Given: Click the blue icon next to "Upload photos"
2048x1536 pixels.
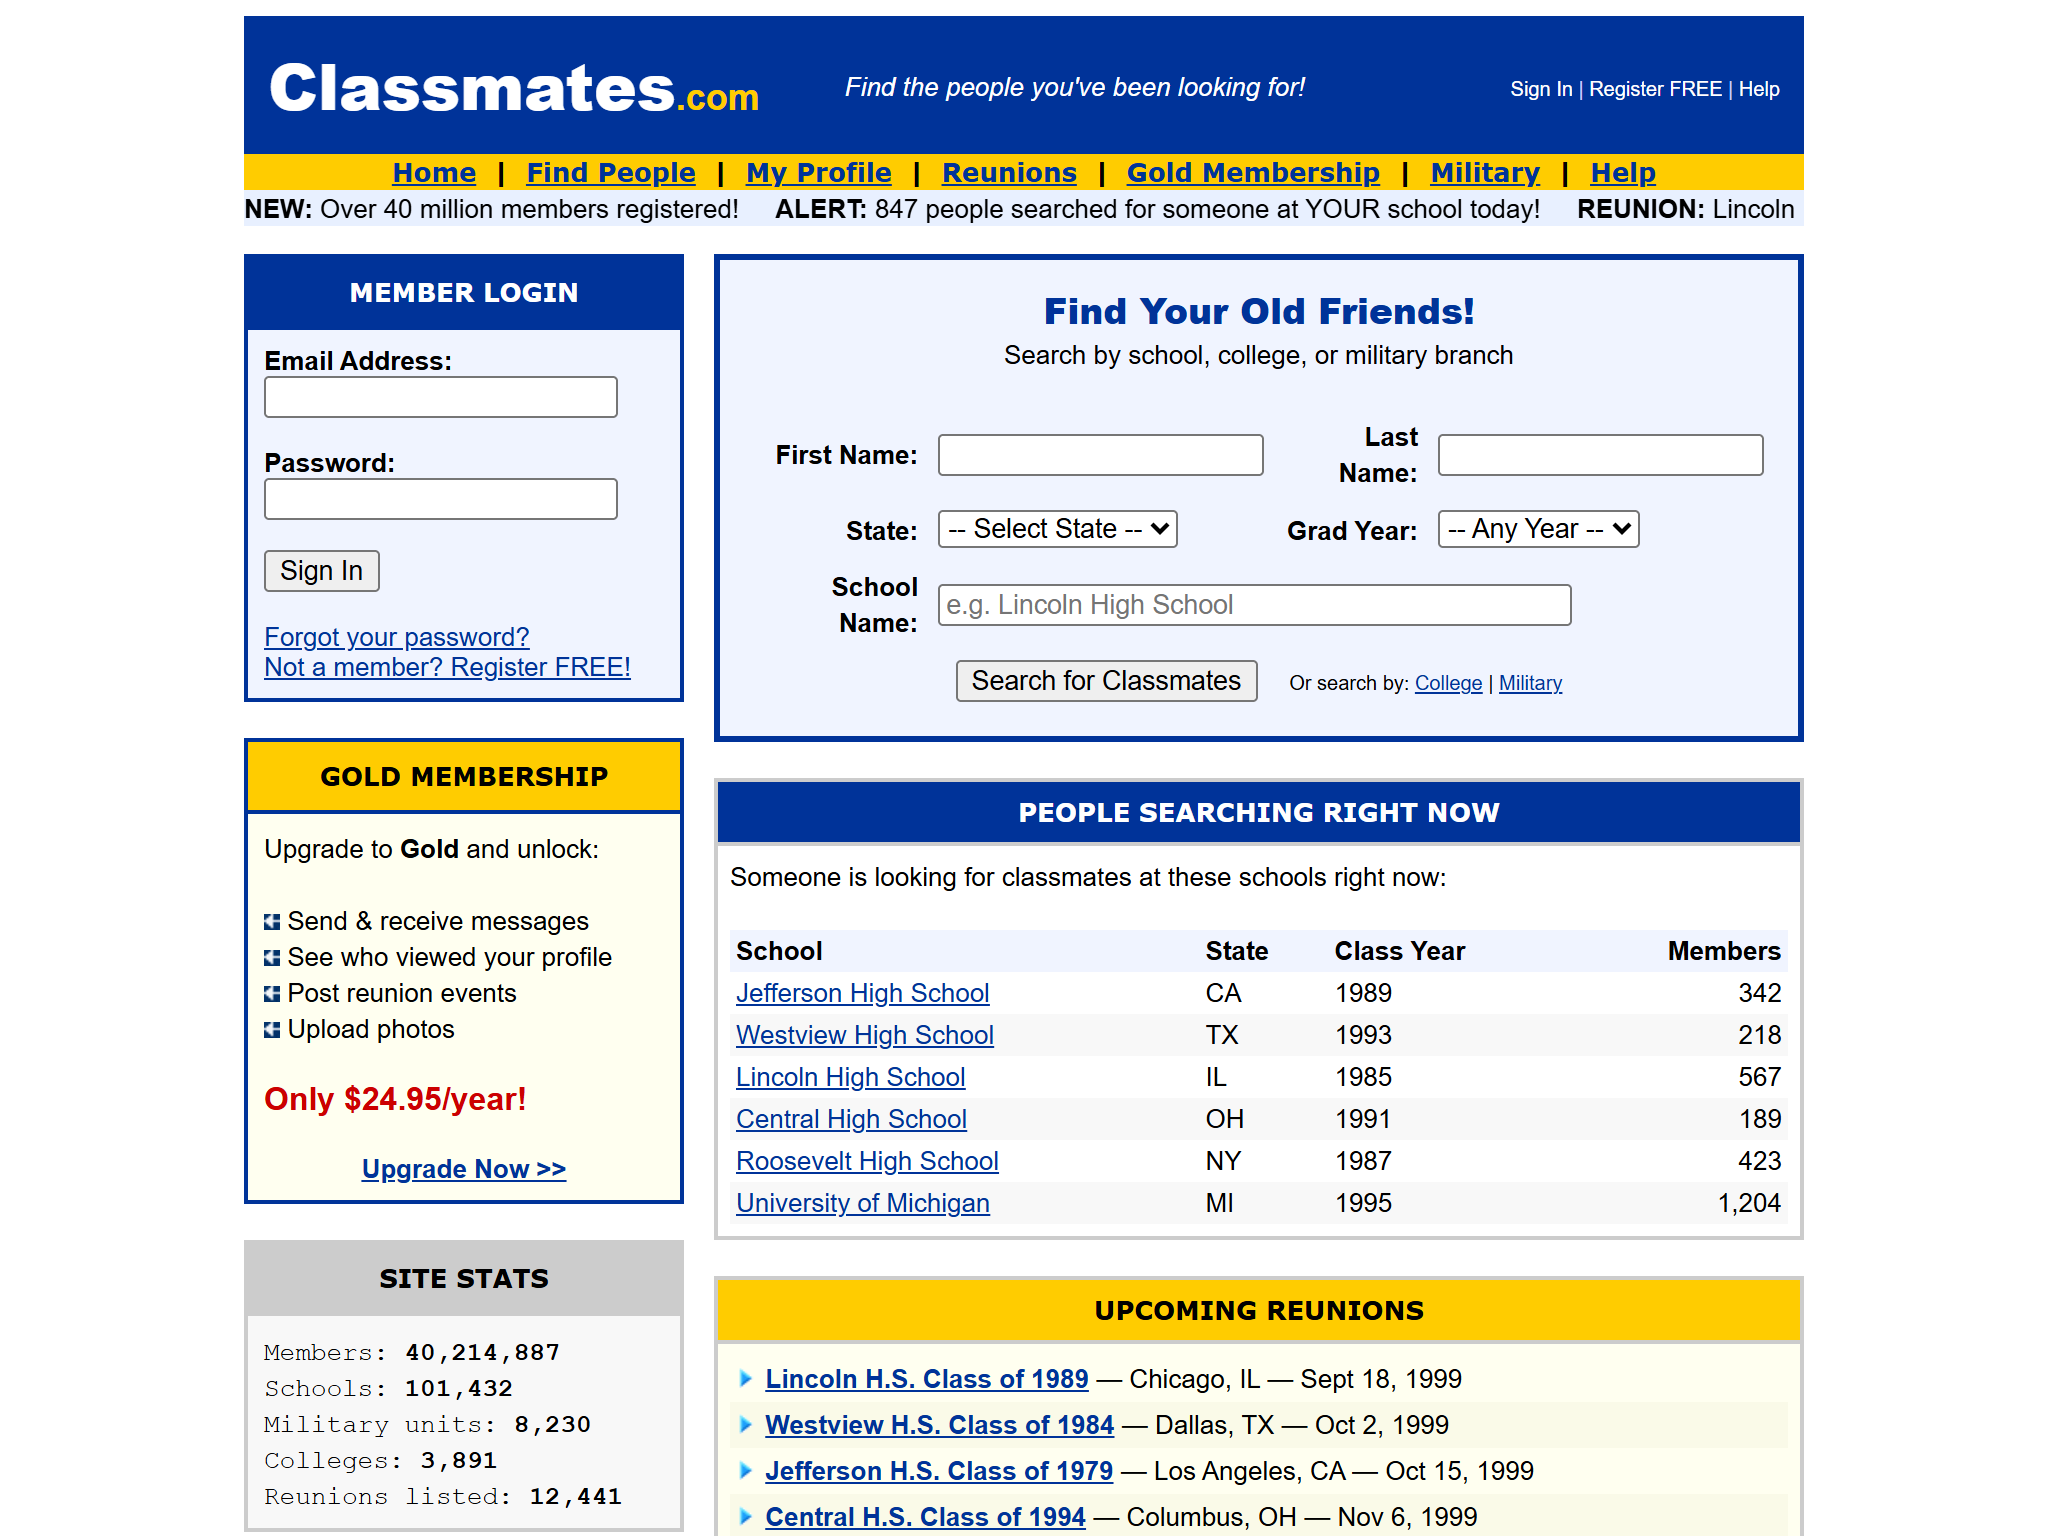Looking at the screenshot, I should 272,1029.
